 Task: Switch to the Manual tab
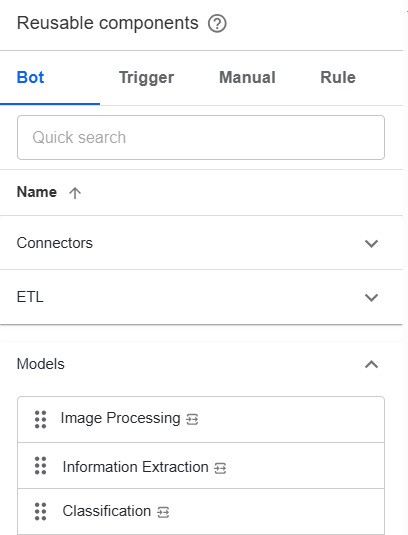pyautogui.click(x=247, y=77)
